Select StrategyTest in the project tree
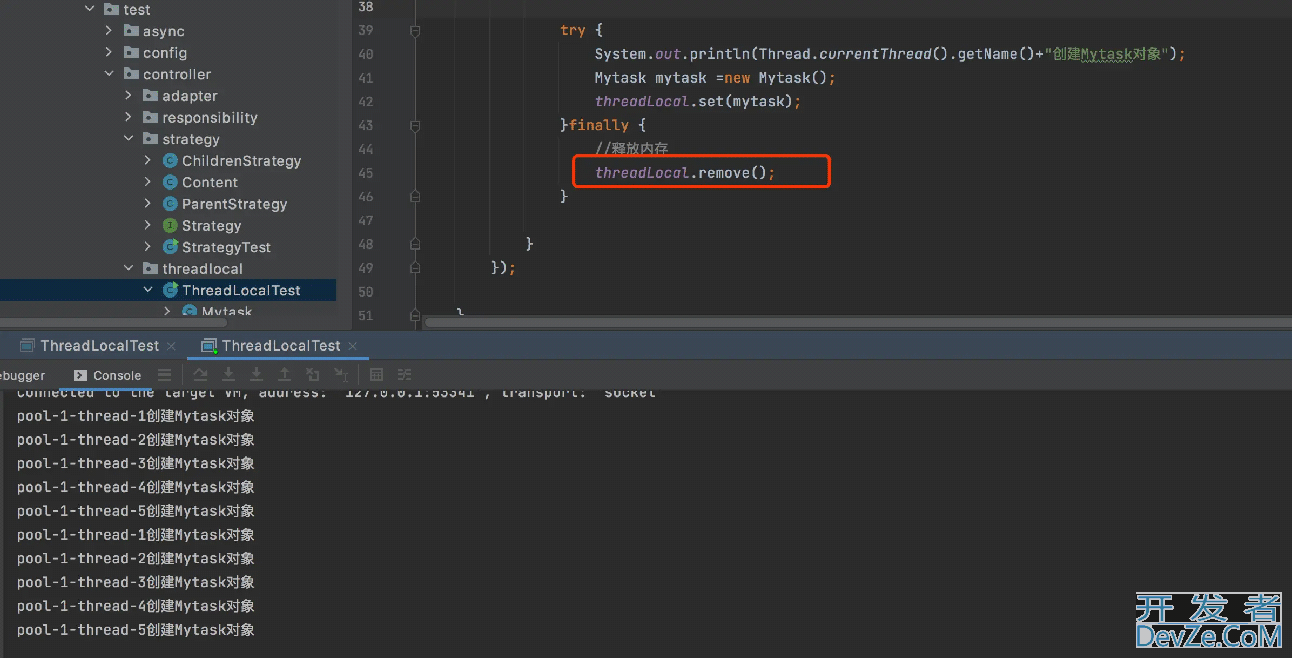Viewport: 1292px width, 658px height. [168, 247]
